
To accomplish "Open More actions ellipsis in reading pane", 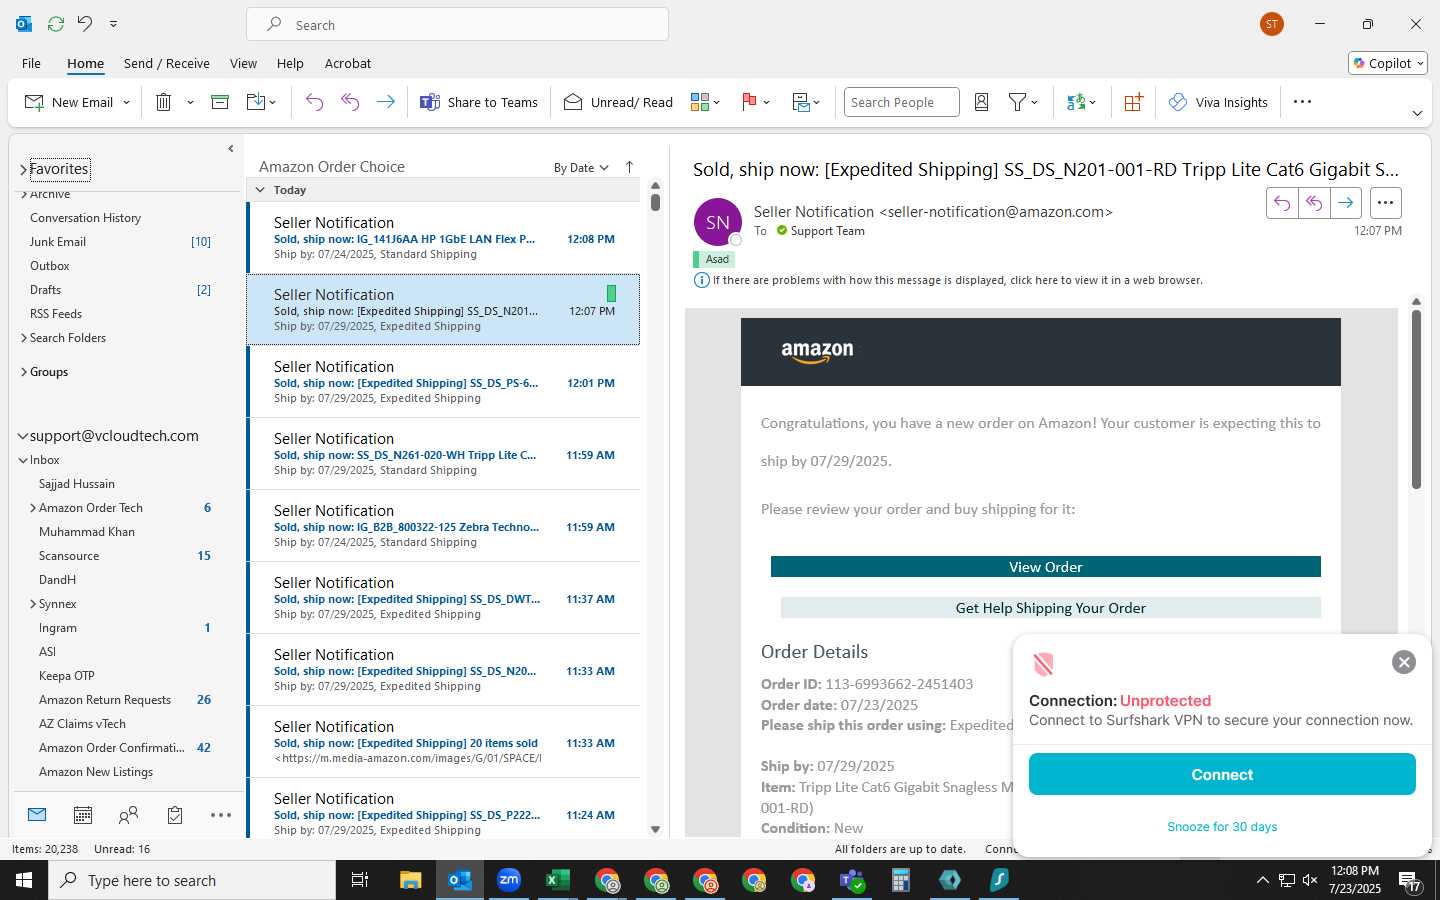I will coord(1385,203).
